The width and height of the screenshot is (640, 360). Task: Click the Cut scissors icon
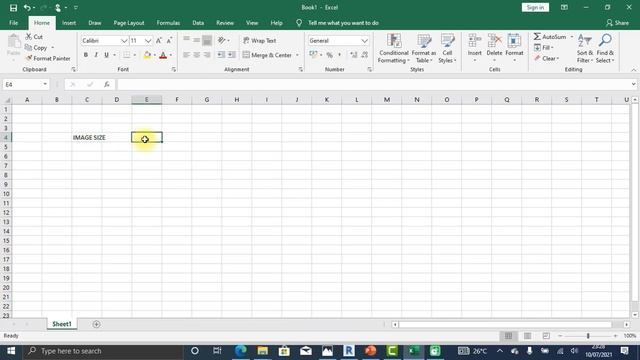tap(29, 37)
